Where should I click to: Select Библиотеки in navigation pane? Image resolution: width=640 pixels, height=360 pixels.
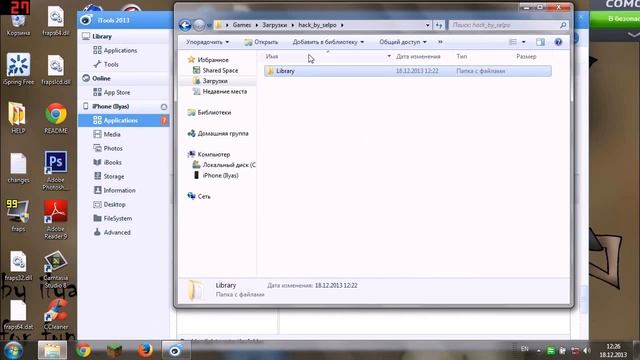click(209, 112)
